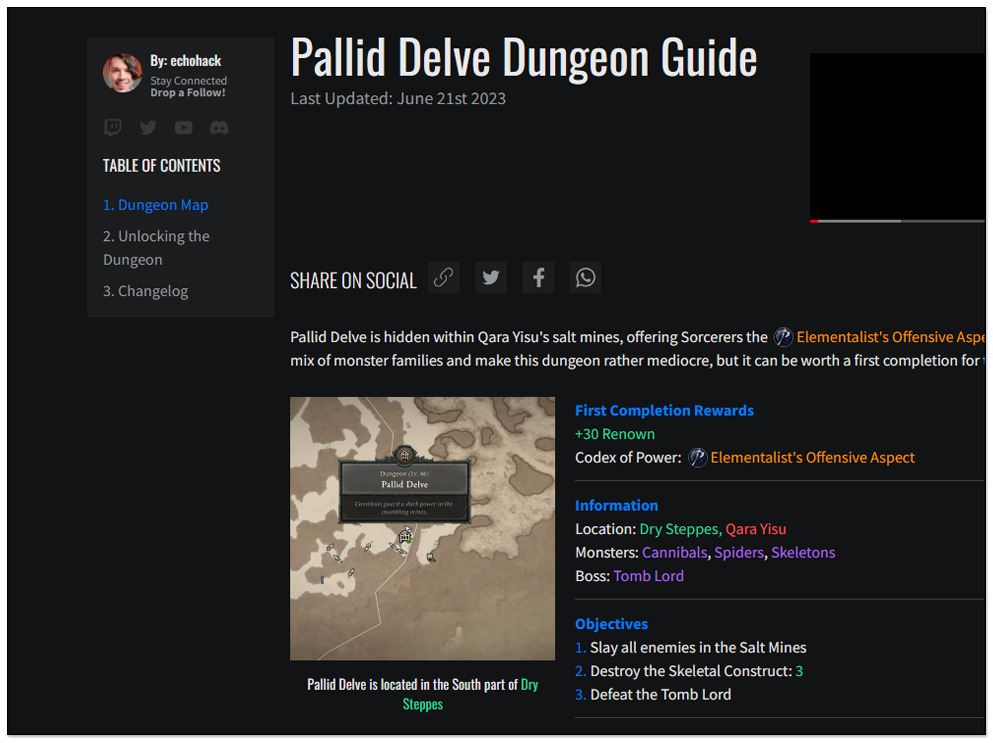Click the video player panel

[x=897, y=136]
